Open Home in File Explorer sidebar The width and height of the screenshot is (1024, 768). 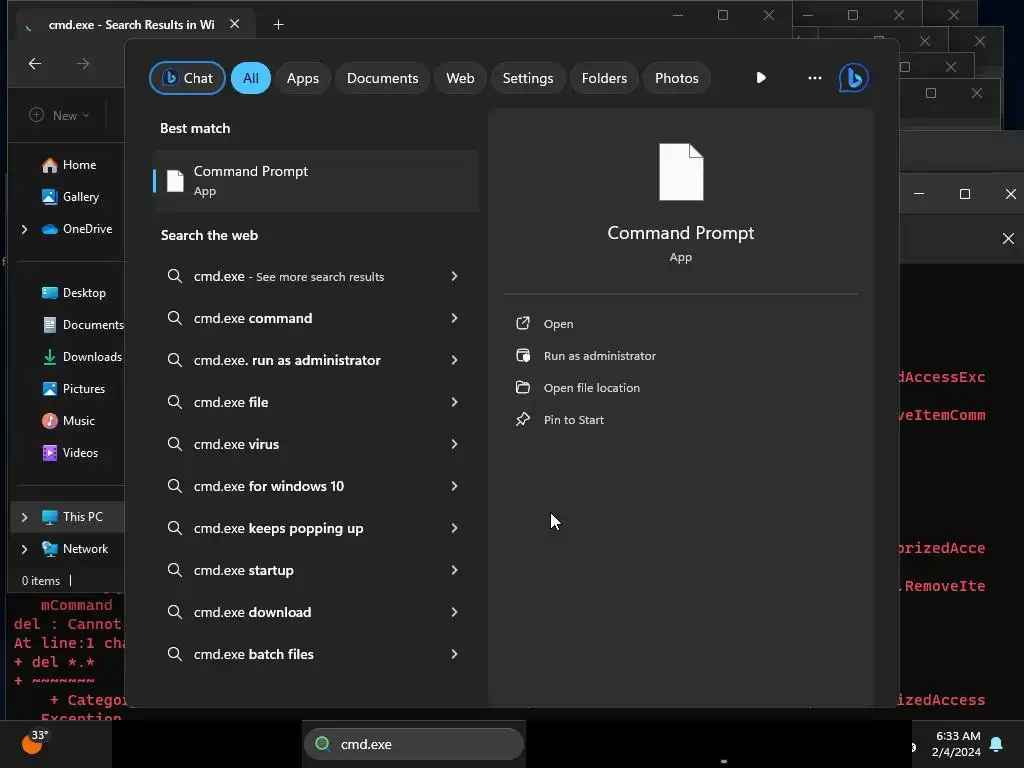[x=69, y=165]
